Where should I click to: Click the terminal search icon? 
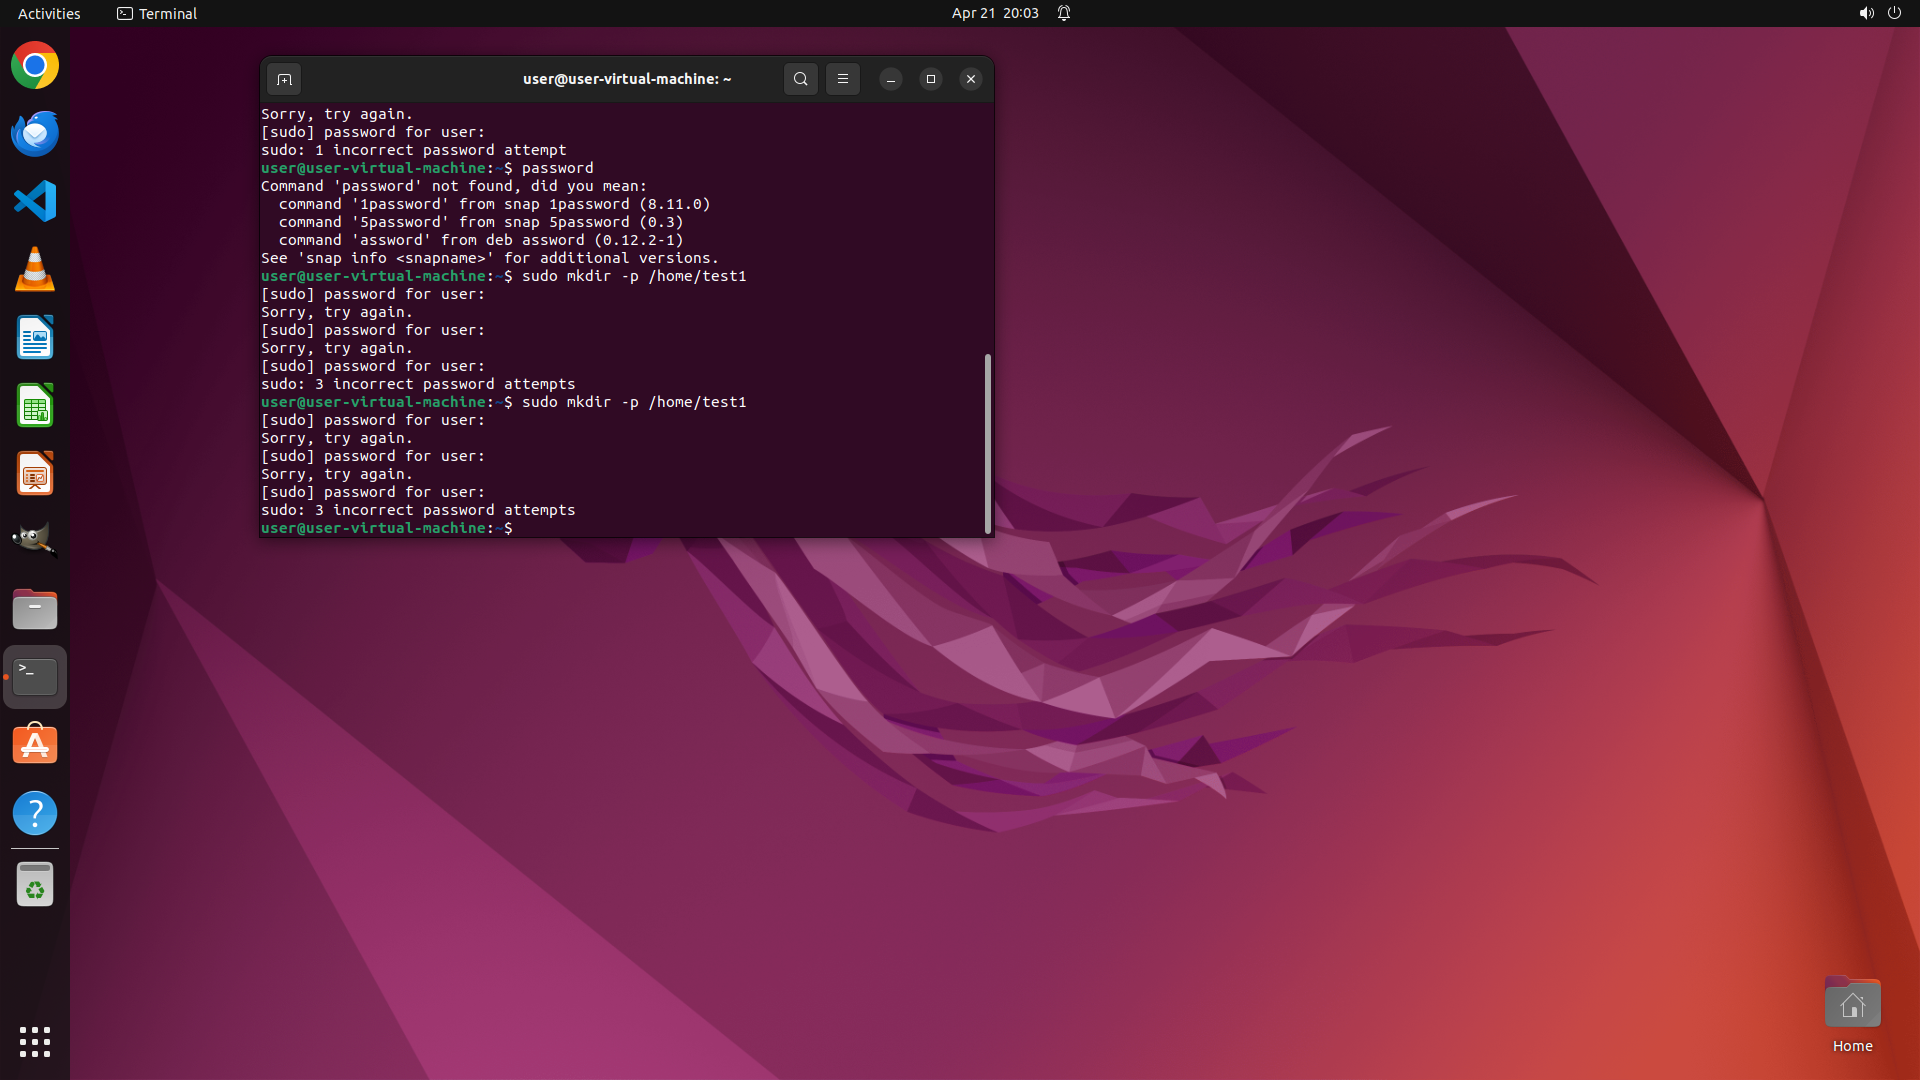800,79
